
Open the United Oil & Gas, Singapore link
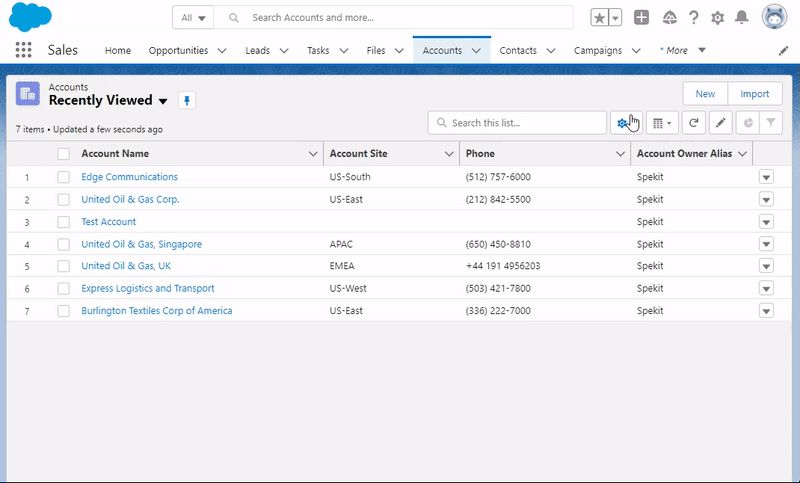click(141, 244)
